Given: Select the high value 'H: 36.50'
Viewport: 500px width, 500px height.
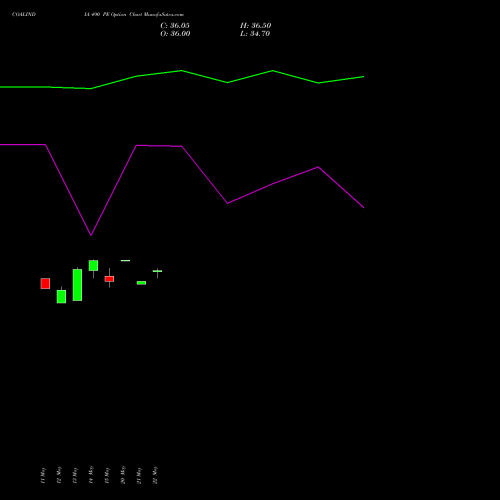Looking at the screenshot, I should [256, 26].
